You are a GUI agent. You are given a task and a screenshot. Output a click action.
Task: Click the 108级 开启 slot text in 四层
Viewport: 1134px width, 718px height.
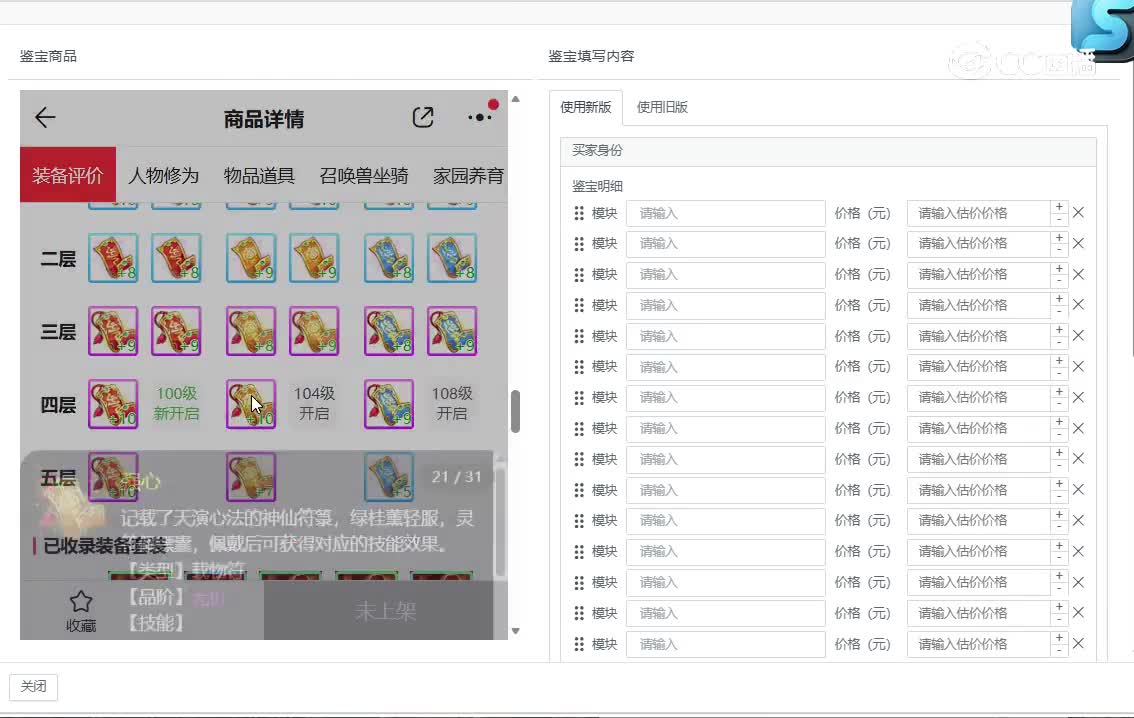(452, 403)
